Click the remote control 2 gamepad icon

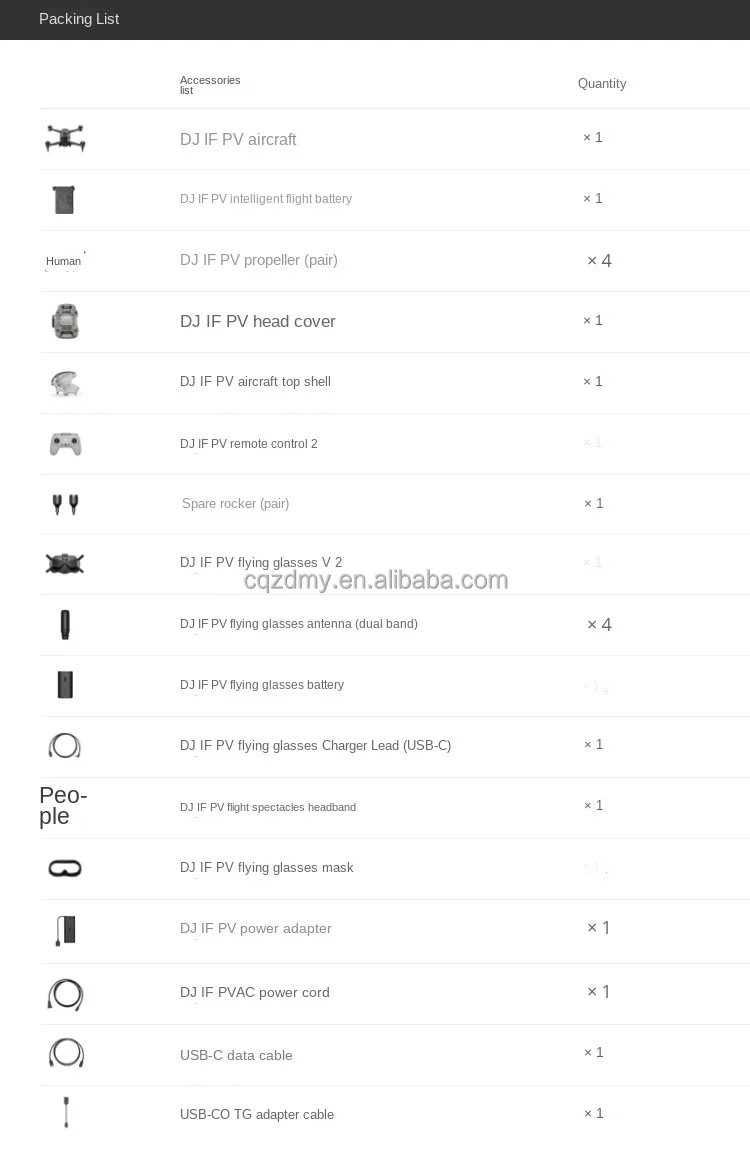tap(65, 444)
